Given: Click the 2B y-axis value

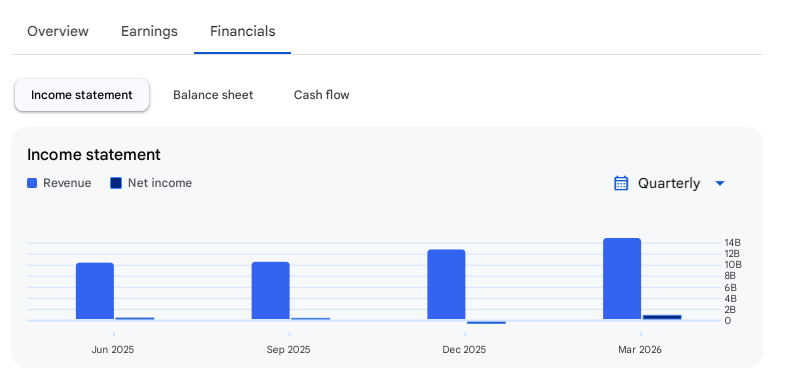Looking at the screenshot, I should 730,309.
